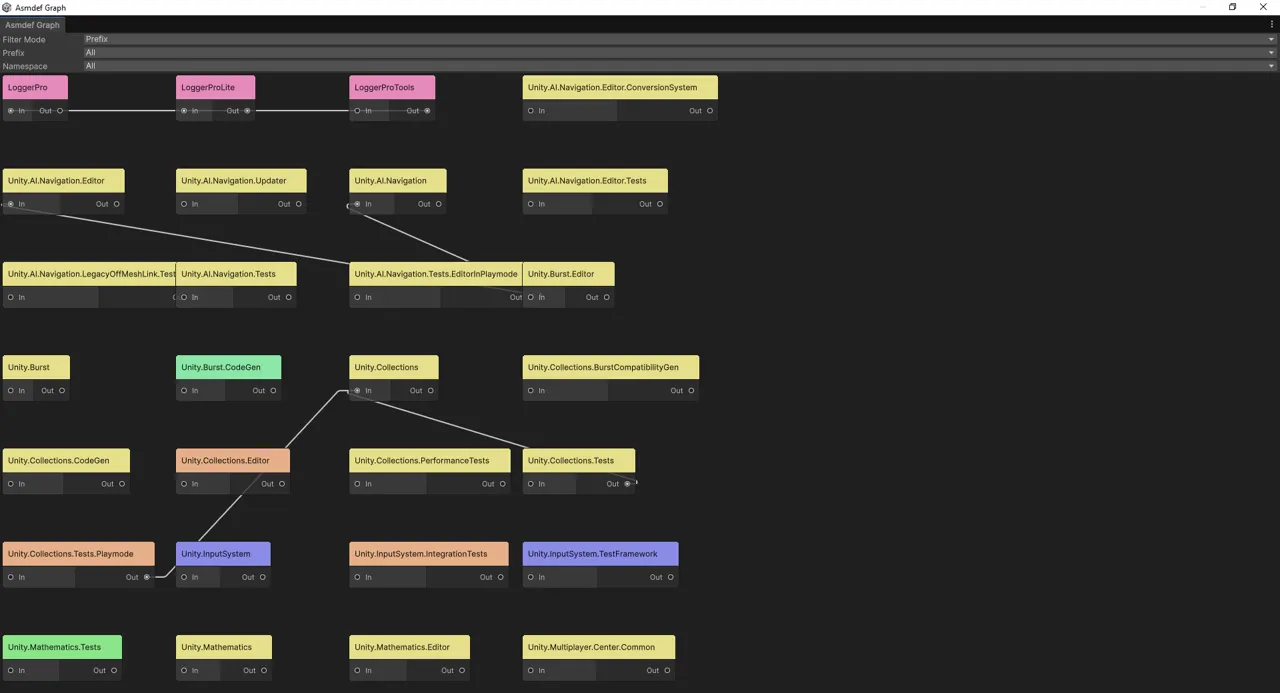Select the Unity.Collections.Tests.Playmode node title
Screen dimensions: 1280x693
click(x=78, y=554)
